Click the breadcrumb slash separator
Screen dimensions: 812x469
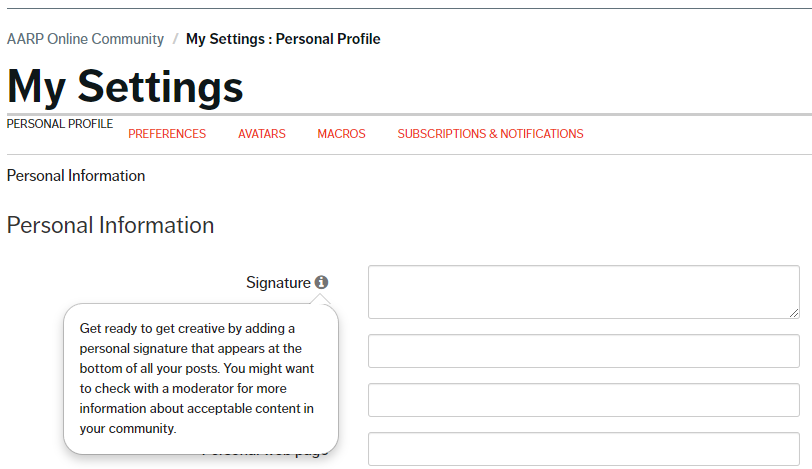(x=175, y=39)
